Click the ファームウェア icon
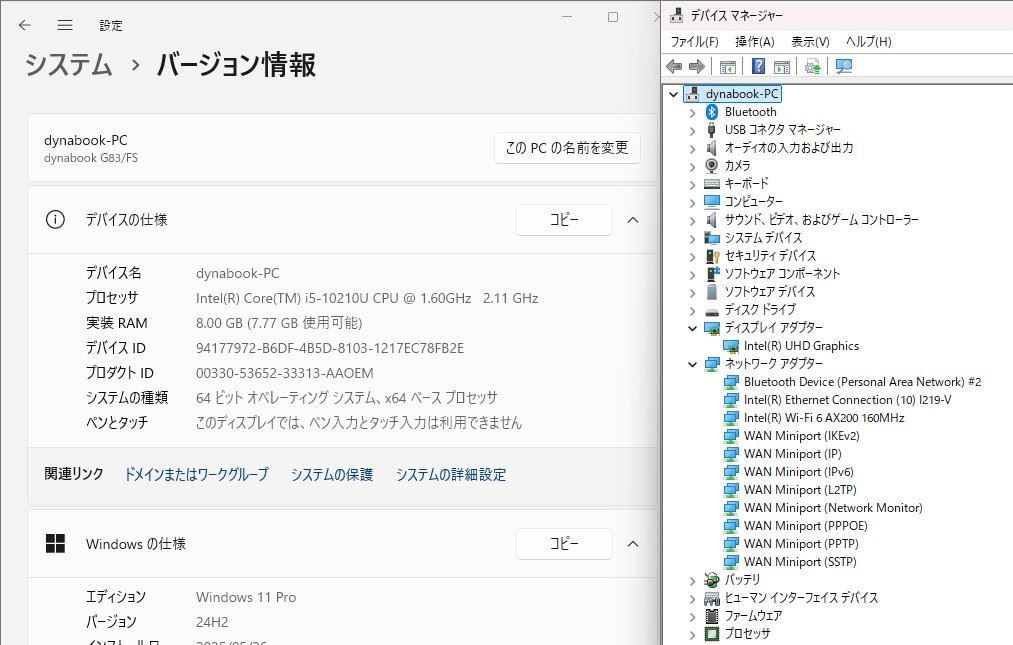The width and height of the screenshot is (1013, 645). tap(711, 615)
